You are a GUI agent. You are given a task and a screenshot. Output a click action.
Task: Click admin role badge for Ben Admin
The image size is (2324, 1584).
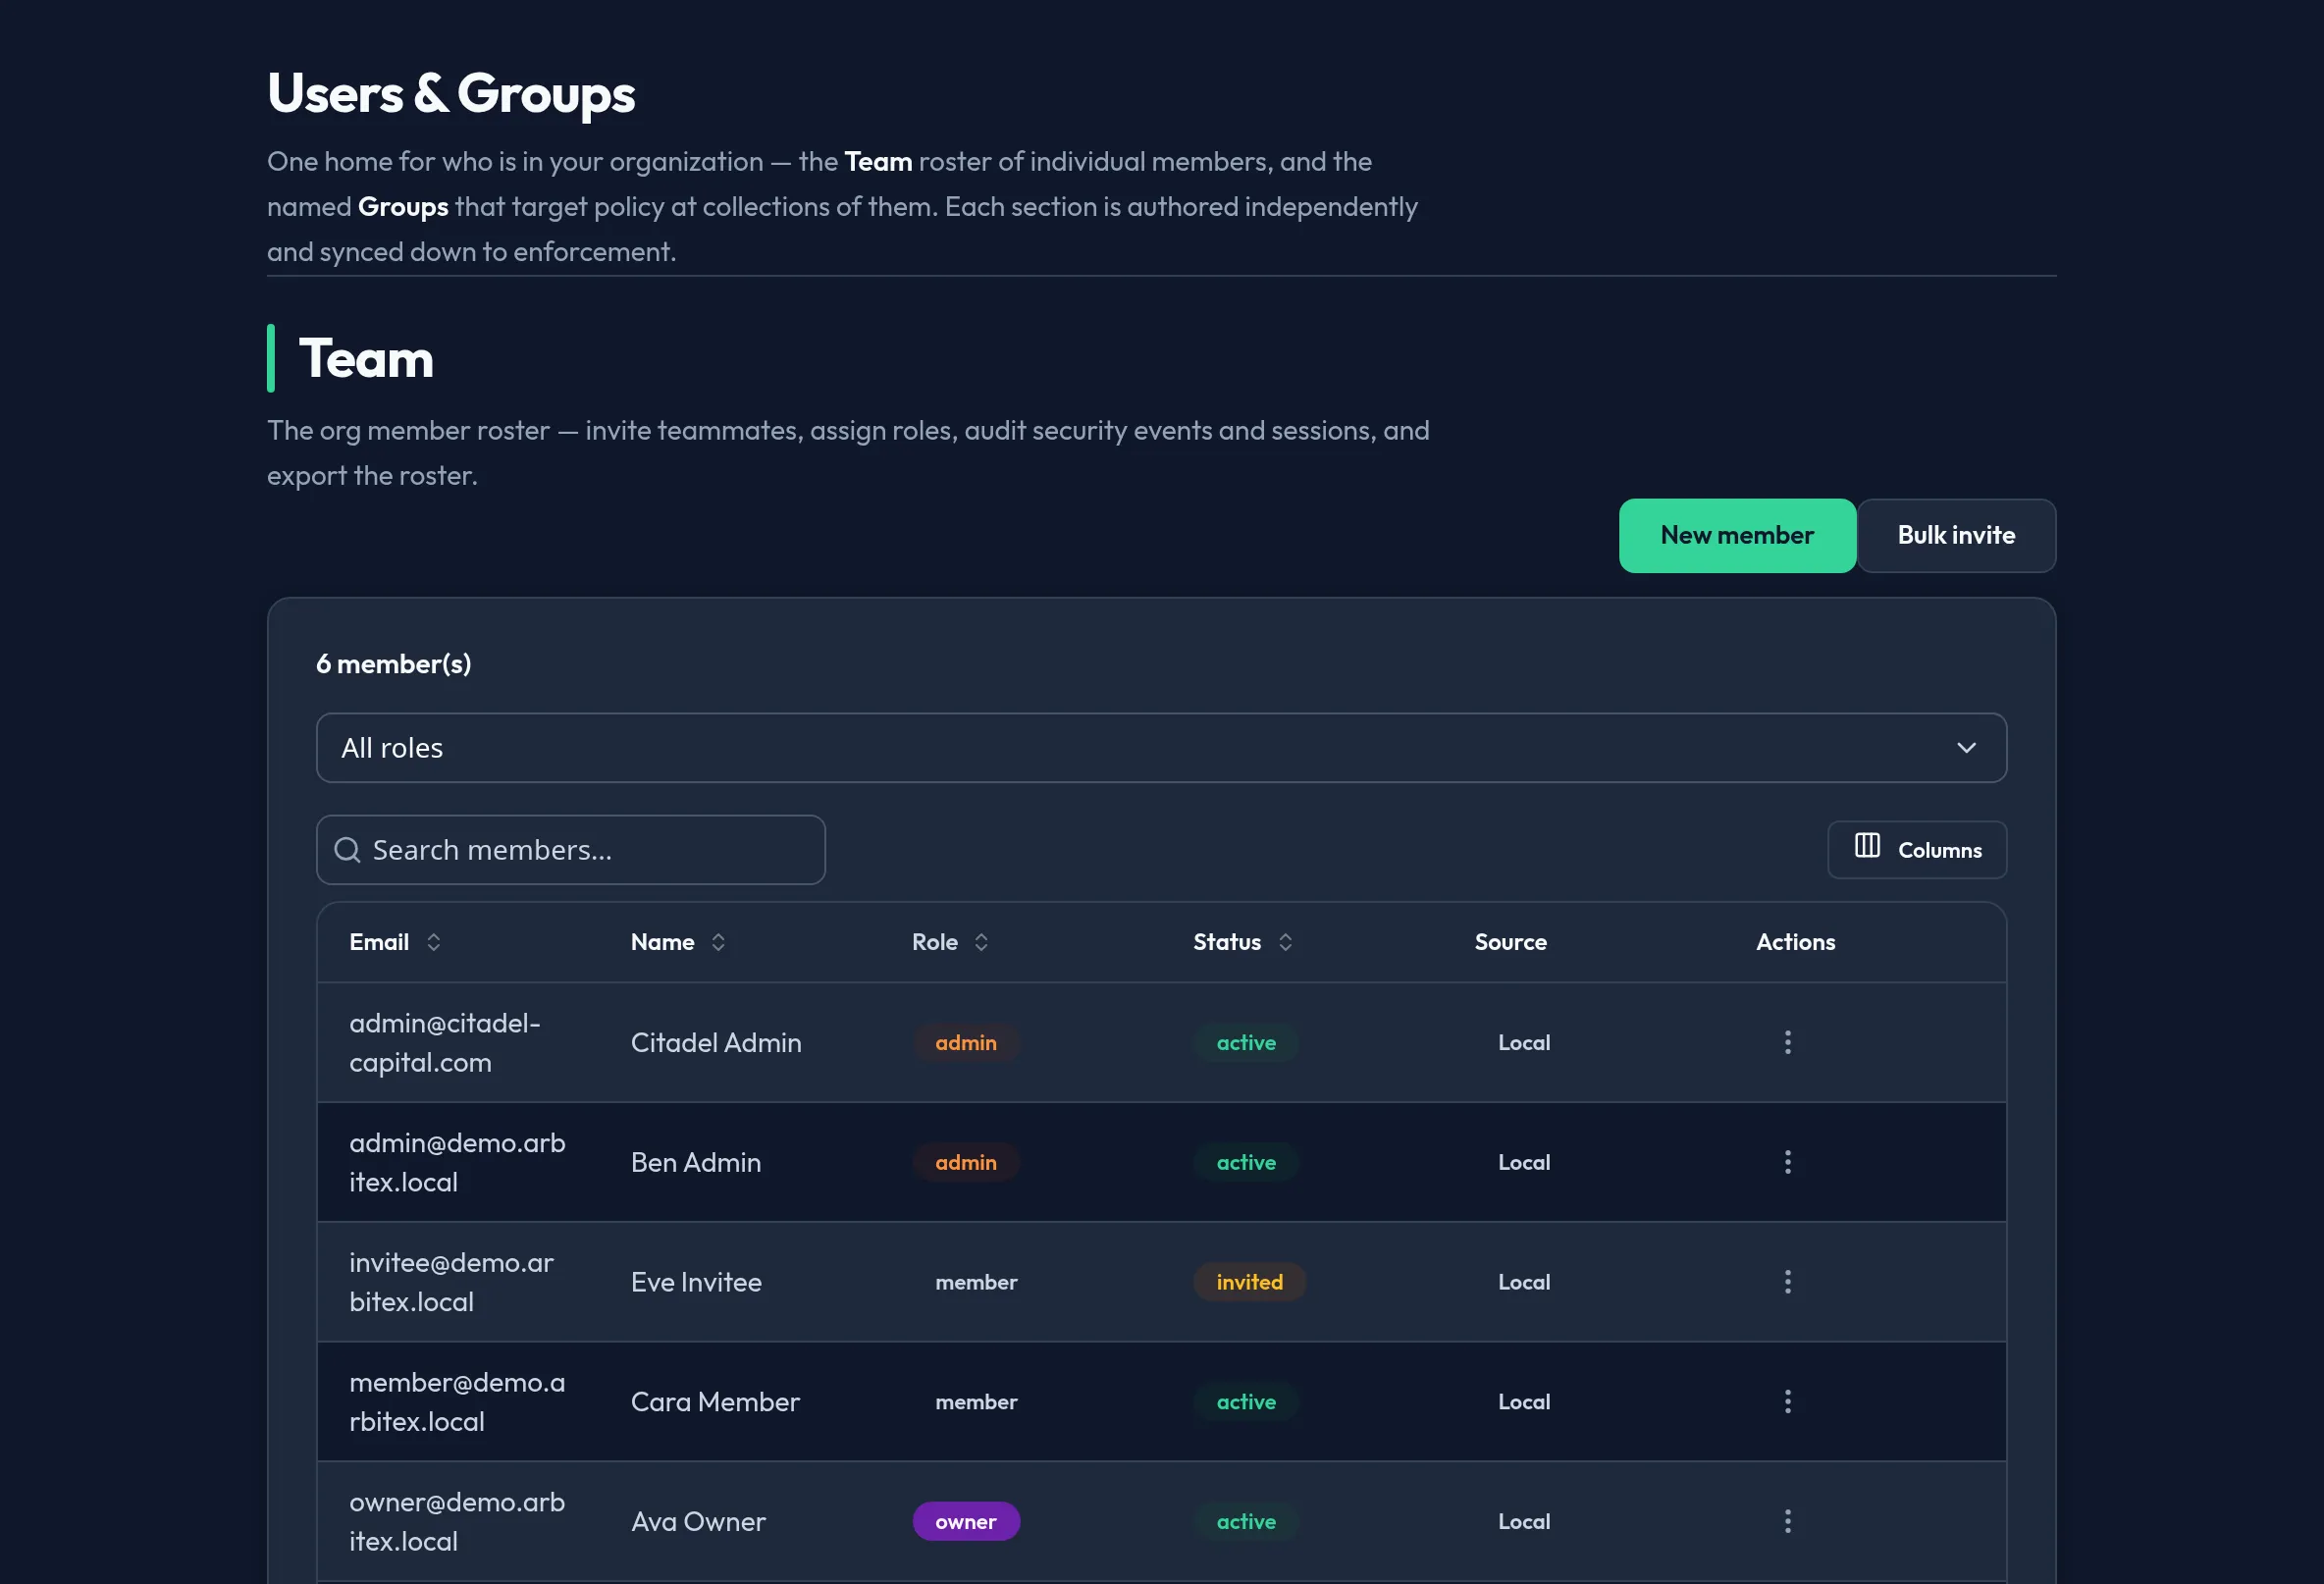coord(965,1162)
